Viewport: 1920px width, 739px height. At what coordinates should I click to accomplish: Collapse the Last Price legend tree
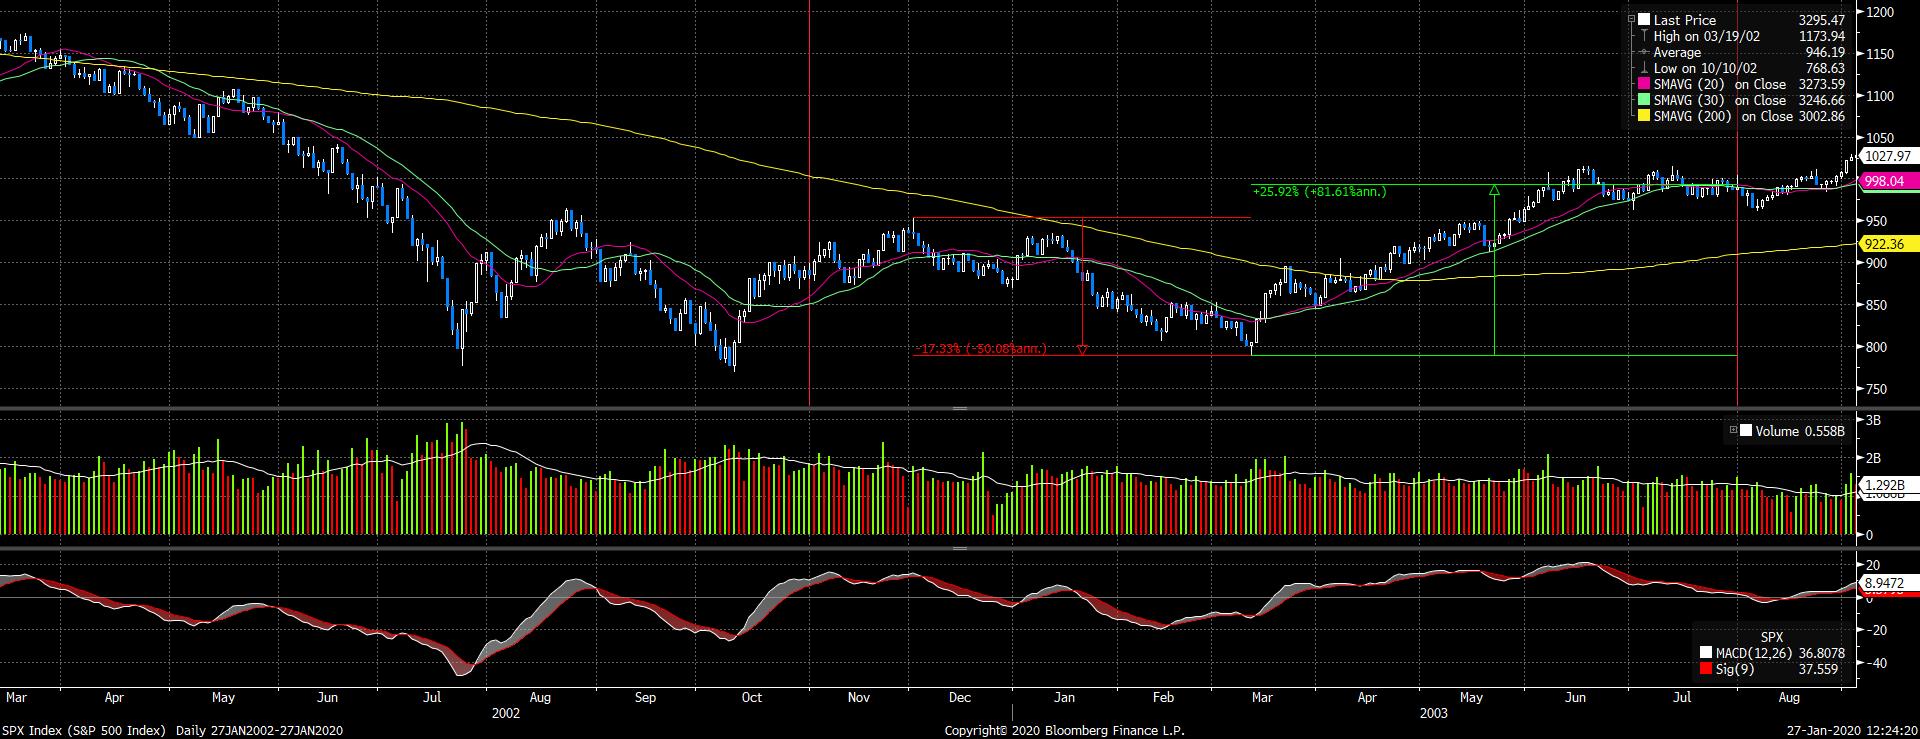click(1632, 20)
